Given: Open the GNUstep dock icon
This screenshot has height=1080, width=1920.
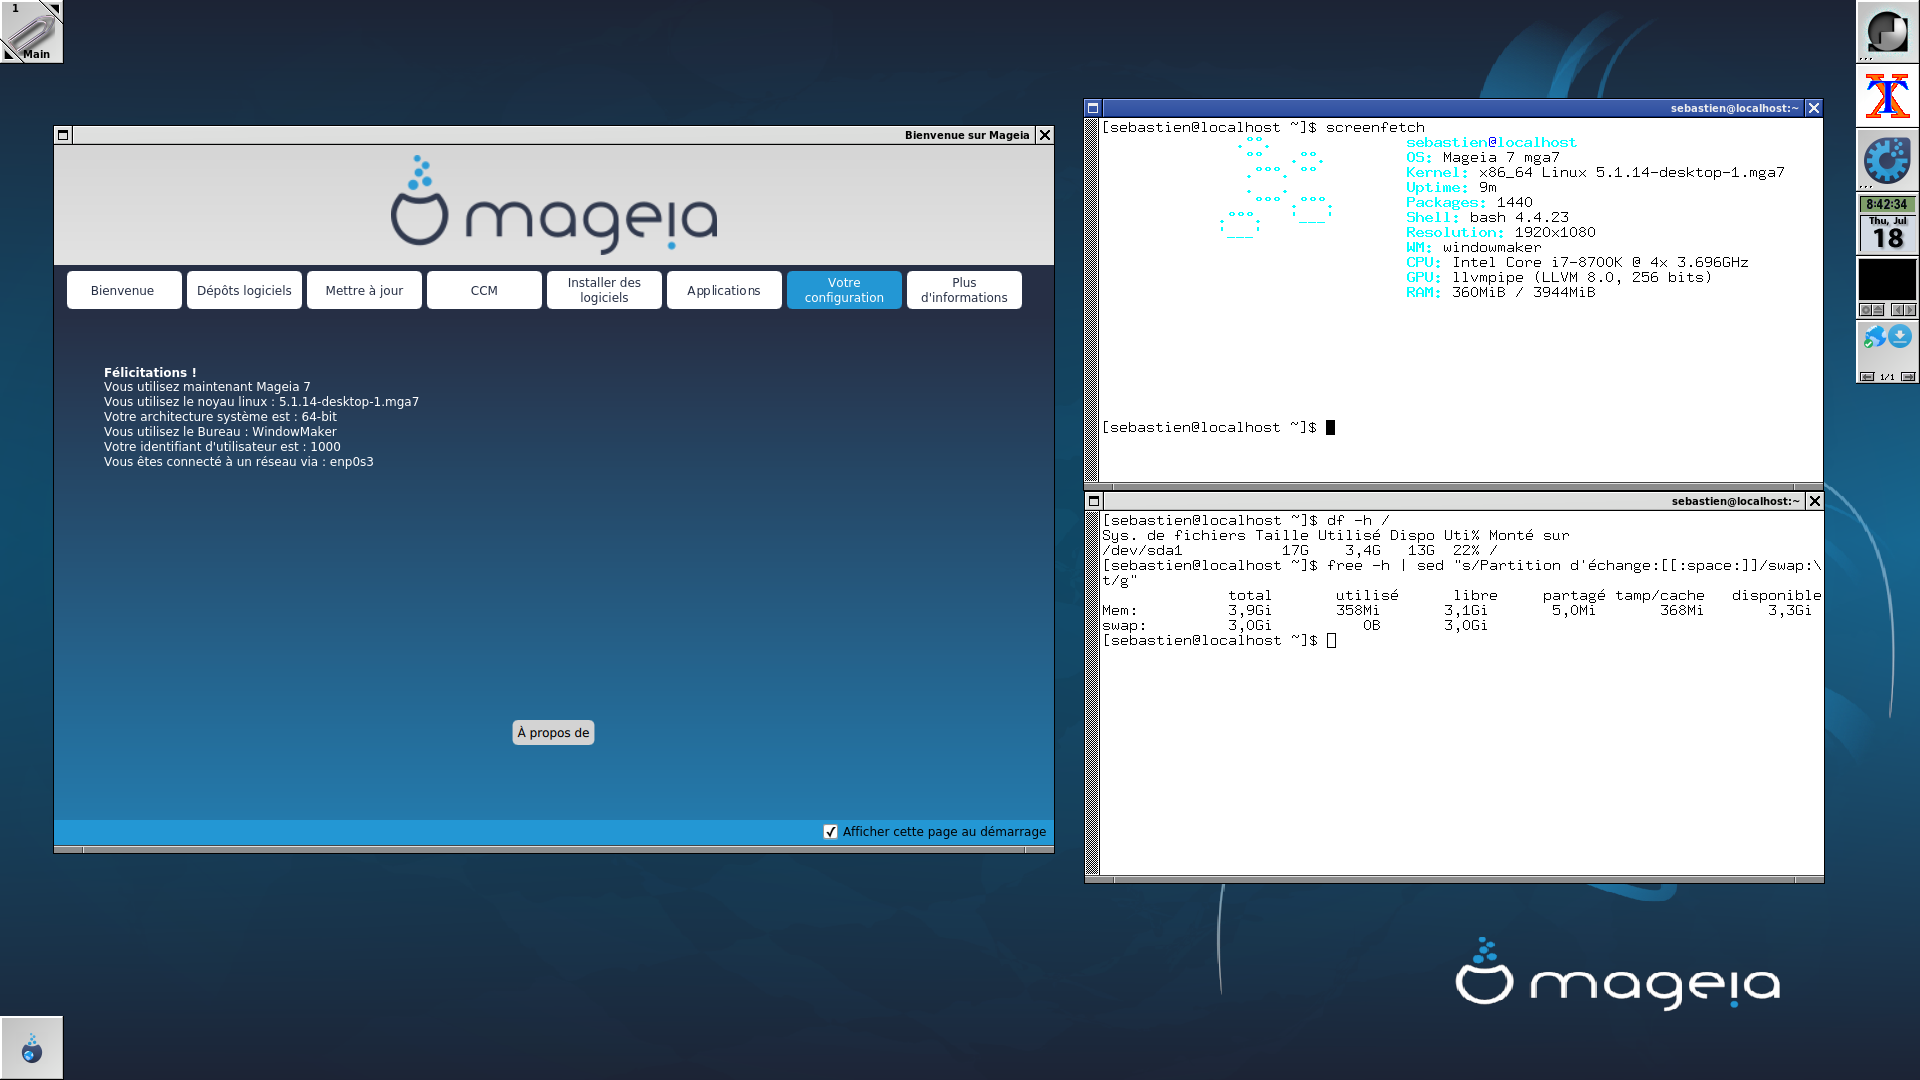Looking at the screenshot, I should (x=1888, y=32).
